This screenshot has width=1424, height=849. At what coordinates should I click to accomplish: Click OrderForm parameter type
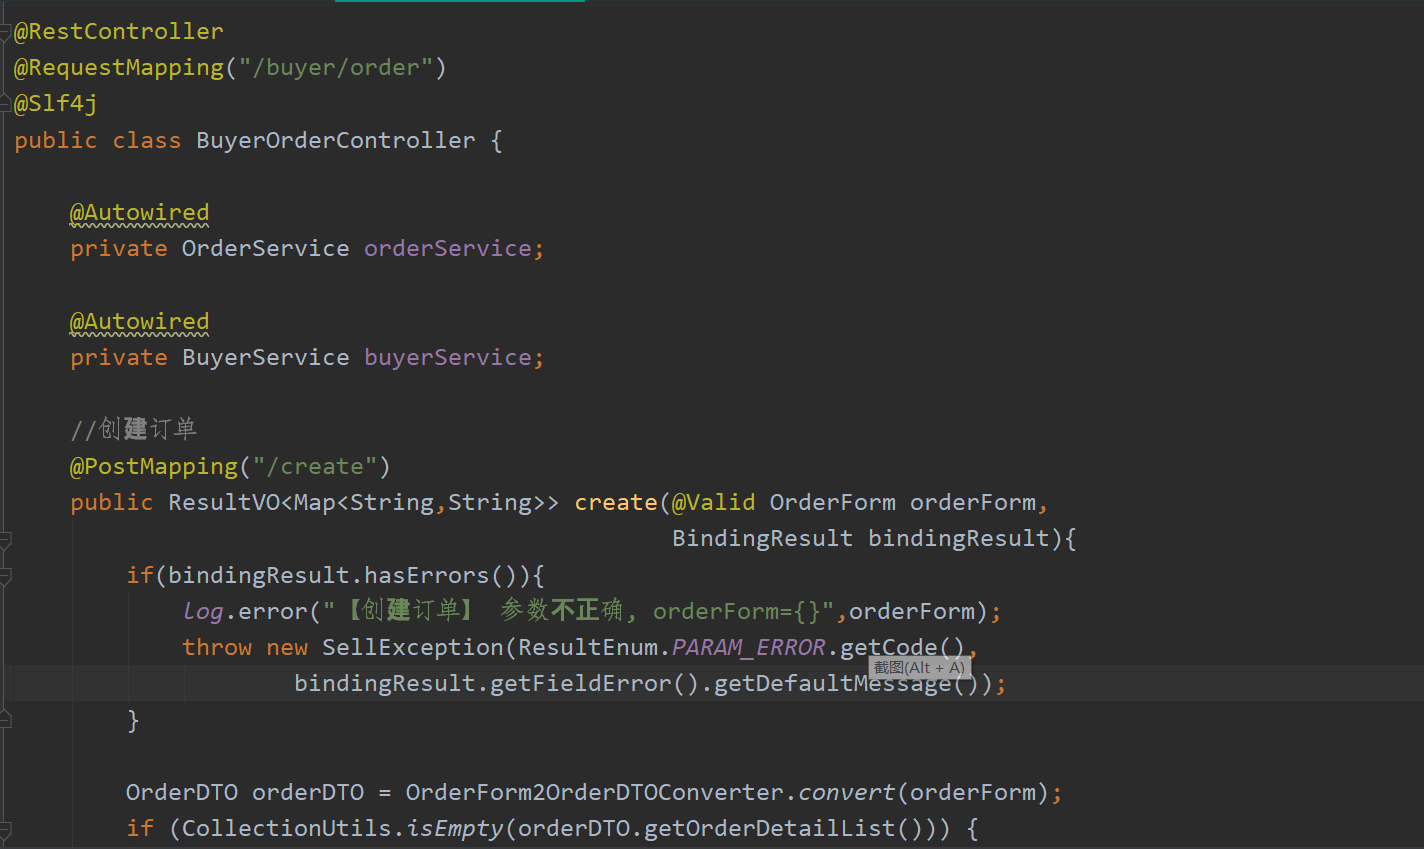833,503
